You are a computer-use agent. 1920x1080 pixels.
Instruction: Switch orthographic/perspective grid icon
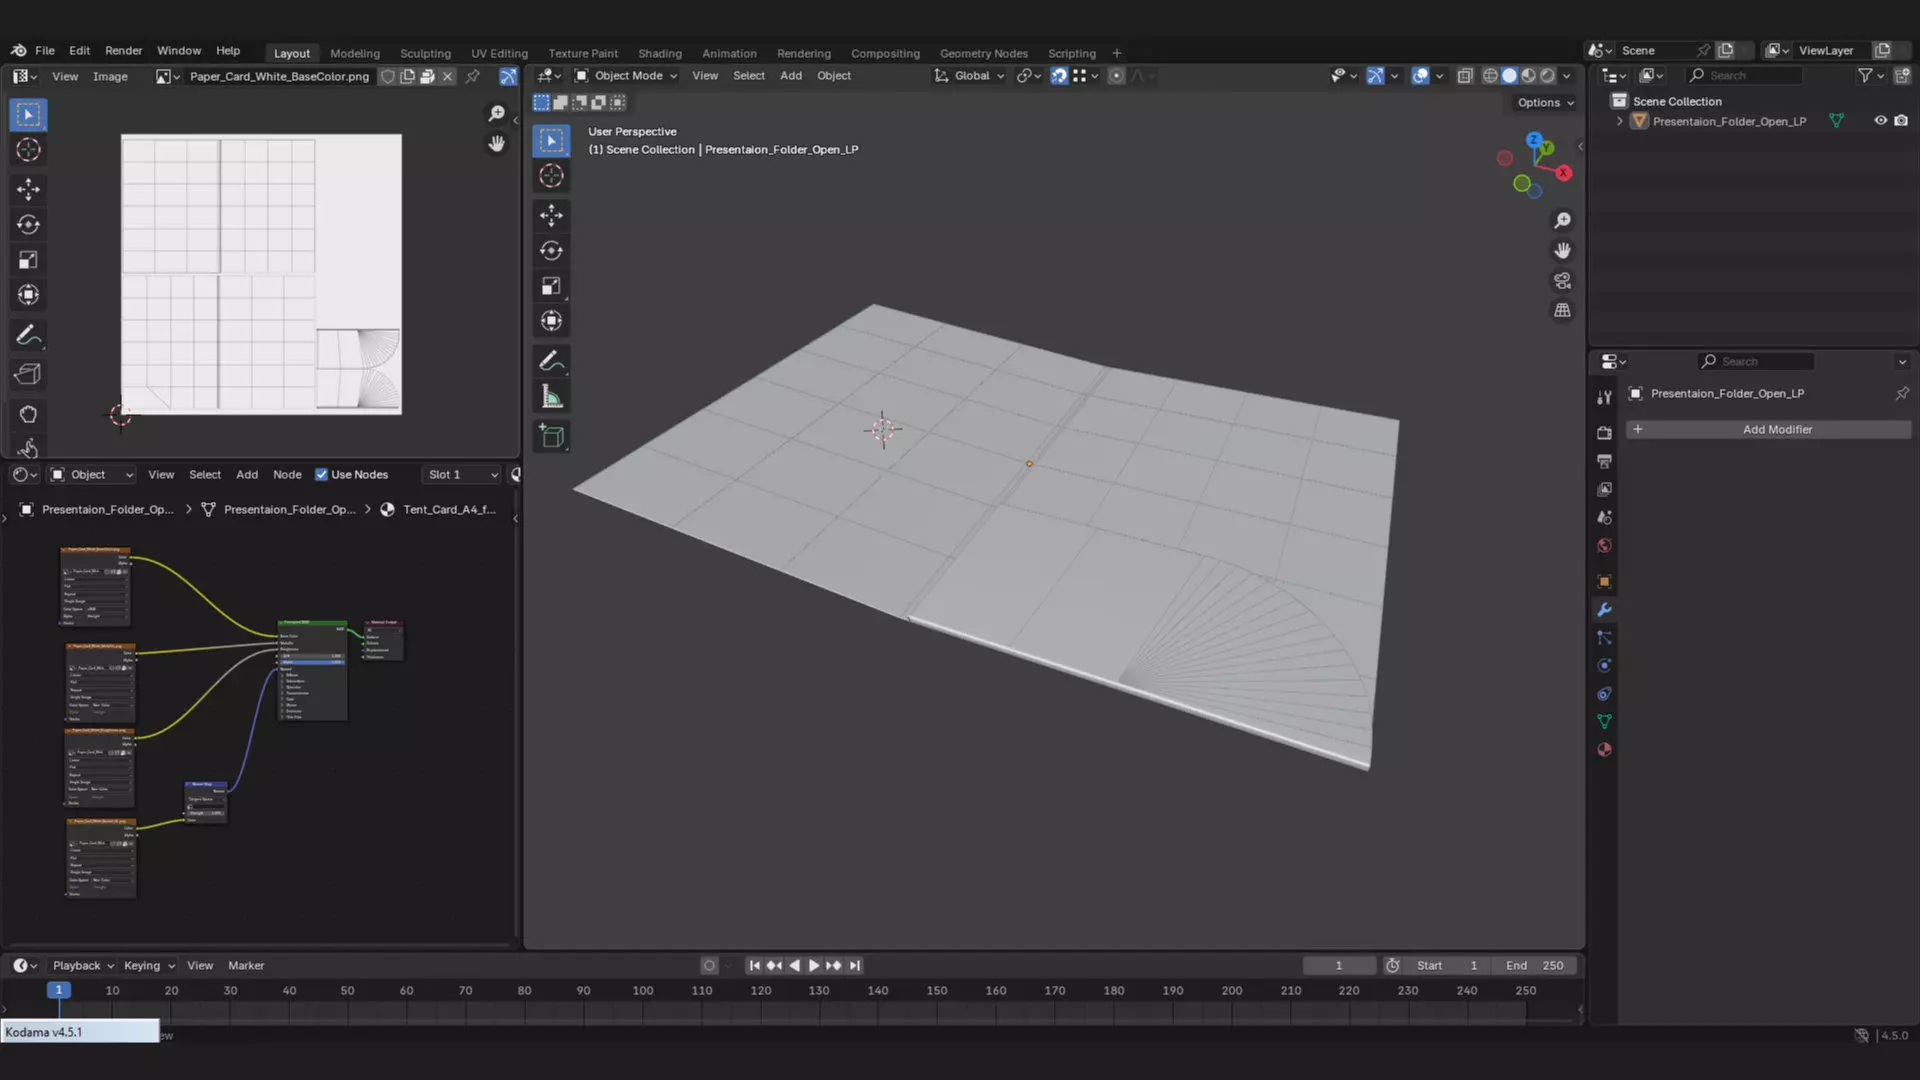click(x=1562, y=310)
